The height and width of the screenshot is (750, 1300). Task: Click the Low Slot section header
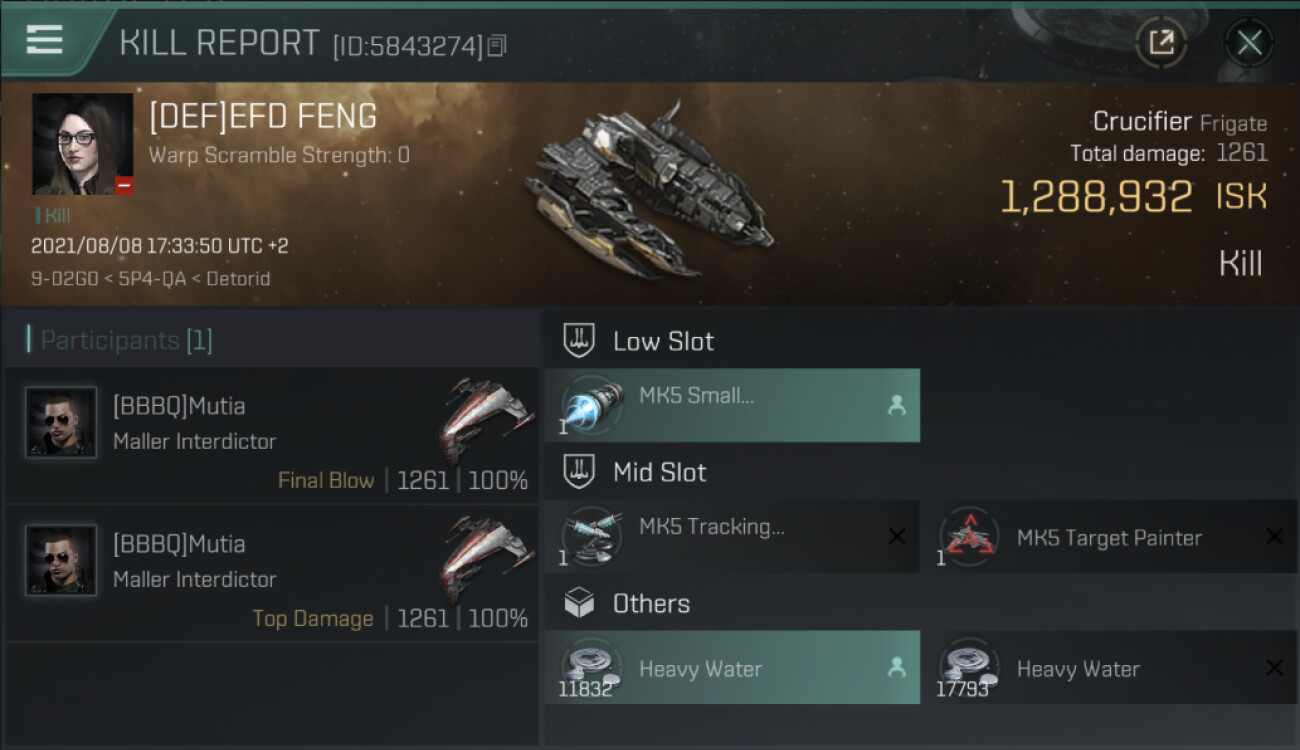tap(663, 341)
